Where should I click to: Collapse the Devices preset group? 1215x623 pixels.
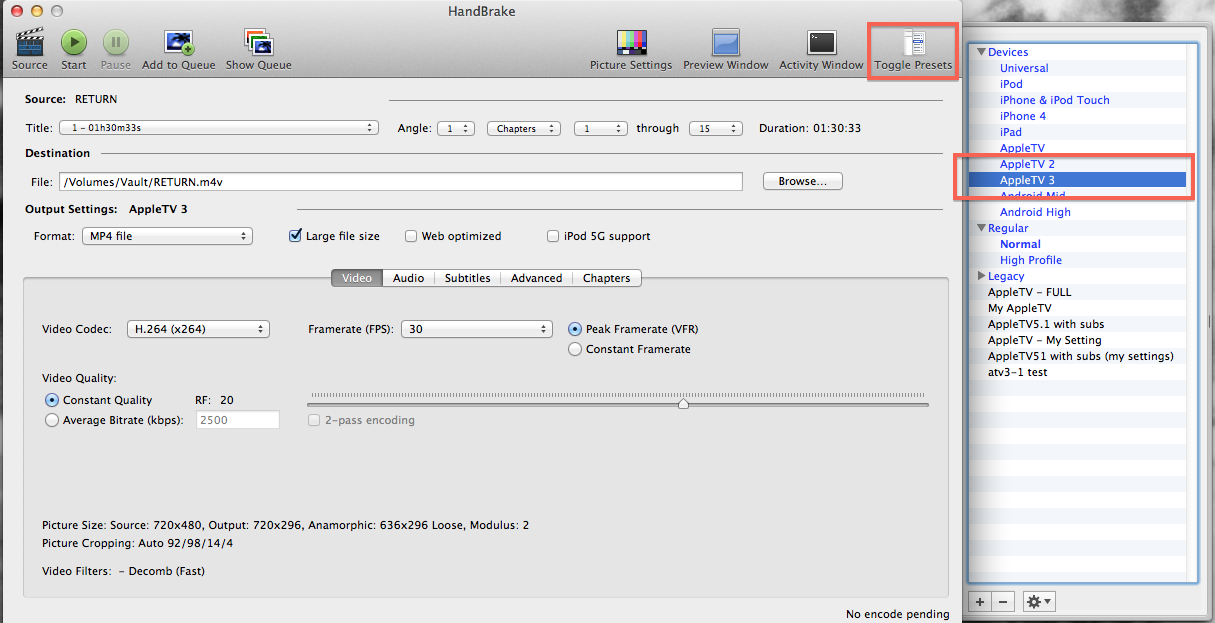981,52
